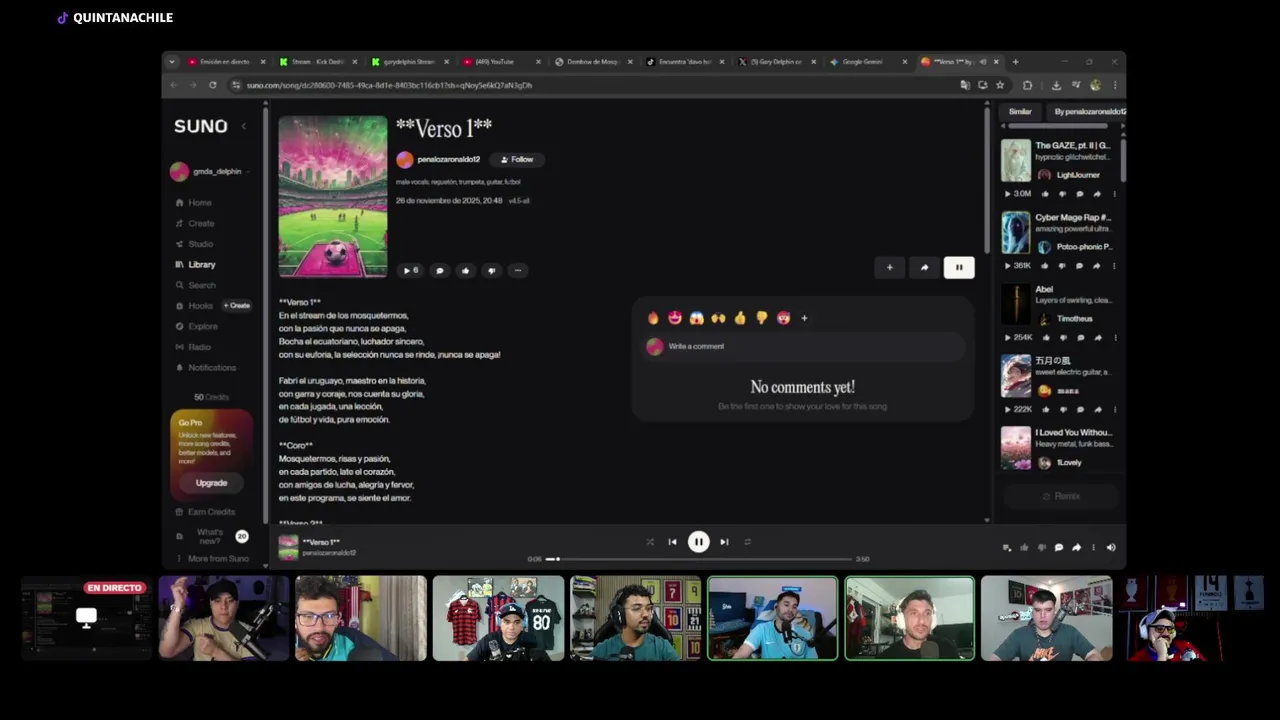This screenshot has width=1280, height=720.
Task: React with the thumbs up emoji
Action: pos(740,318)
